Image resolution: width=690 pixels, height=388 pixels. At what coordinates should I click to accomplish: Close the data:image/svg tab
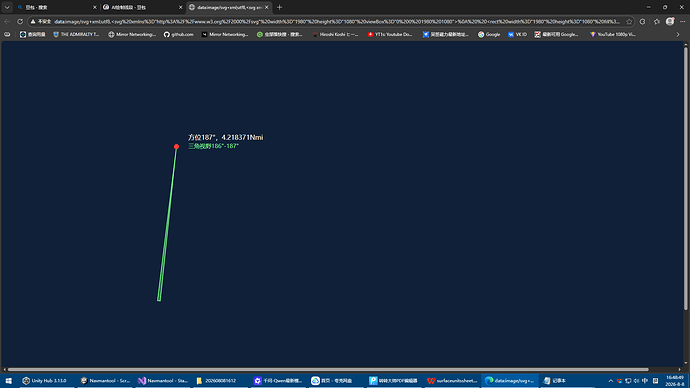click(267, 7)
